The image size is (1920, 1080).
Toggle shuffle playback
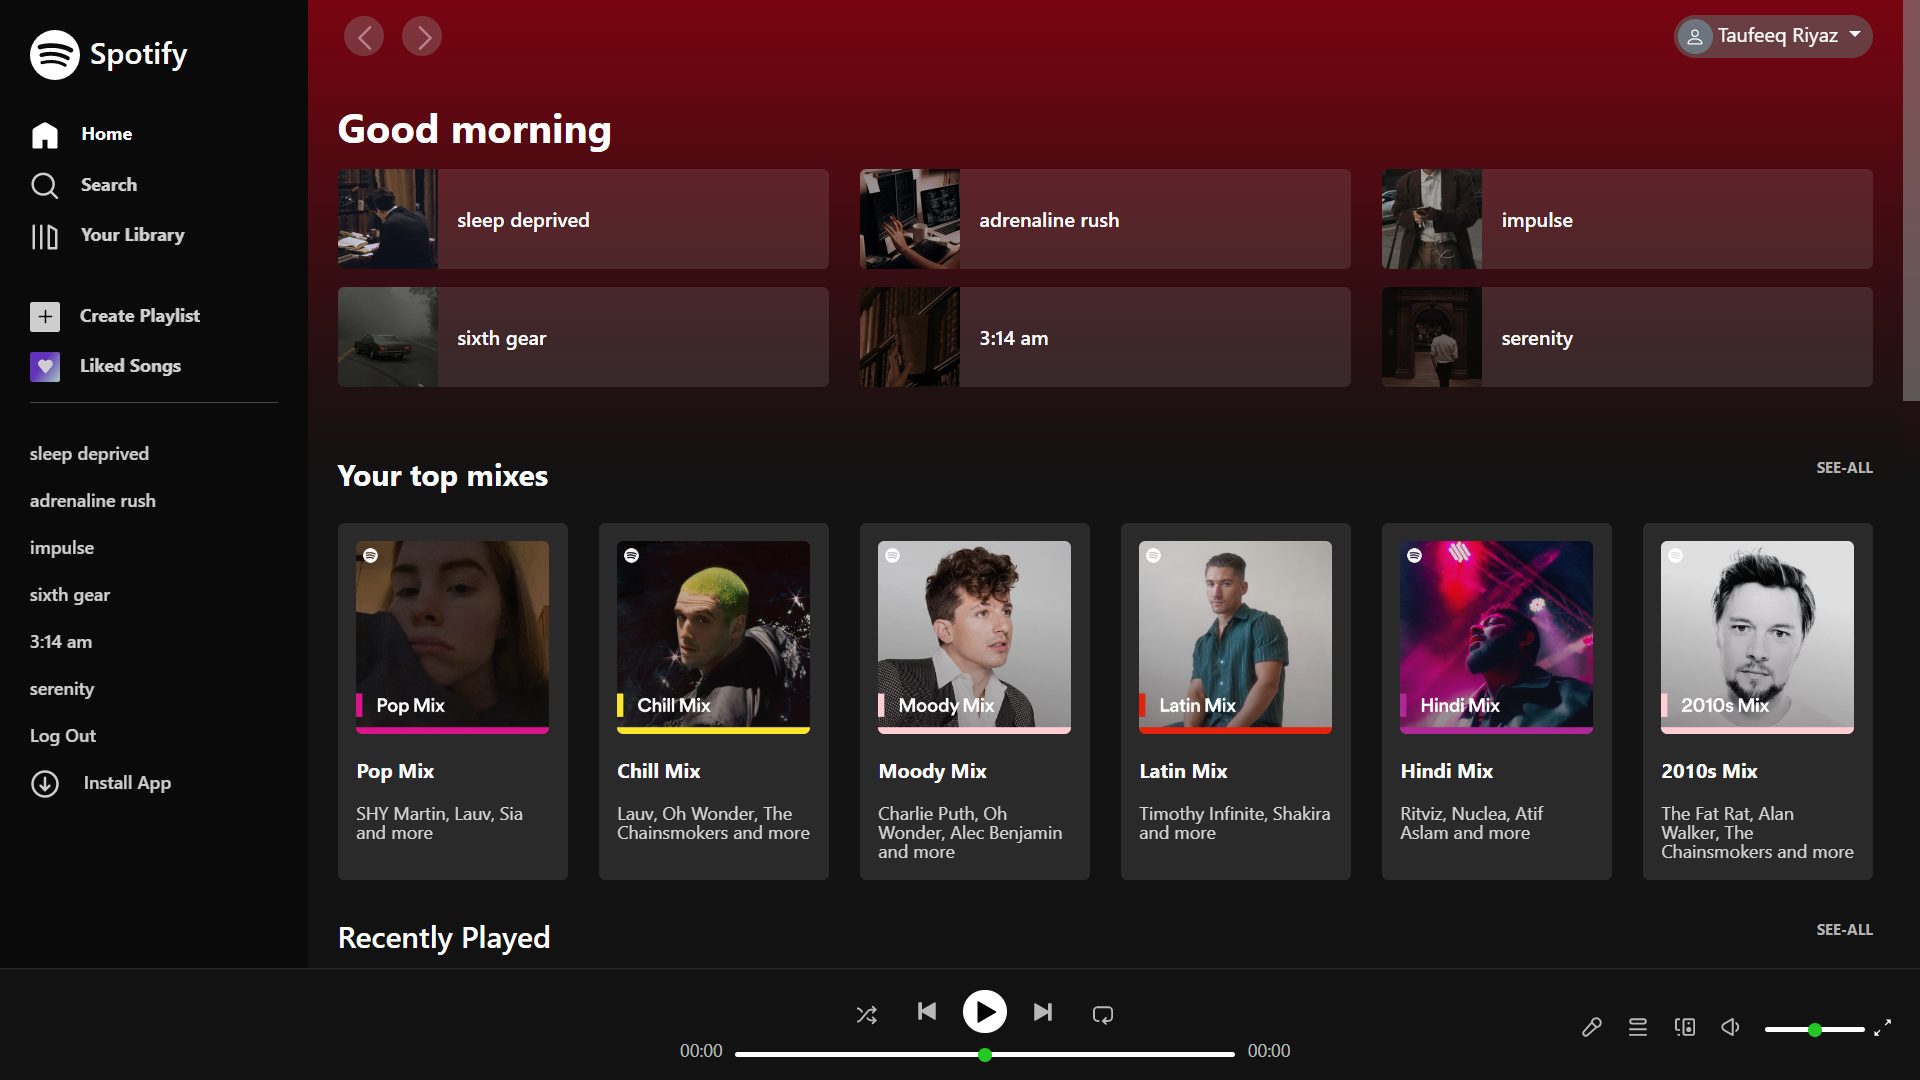click(867, 1015)
